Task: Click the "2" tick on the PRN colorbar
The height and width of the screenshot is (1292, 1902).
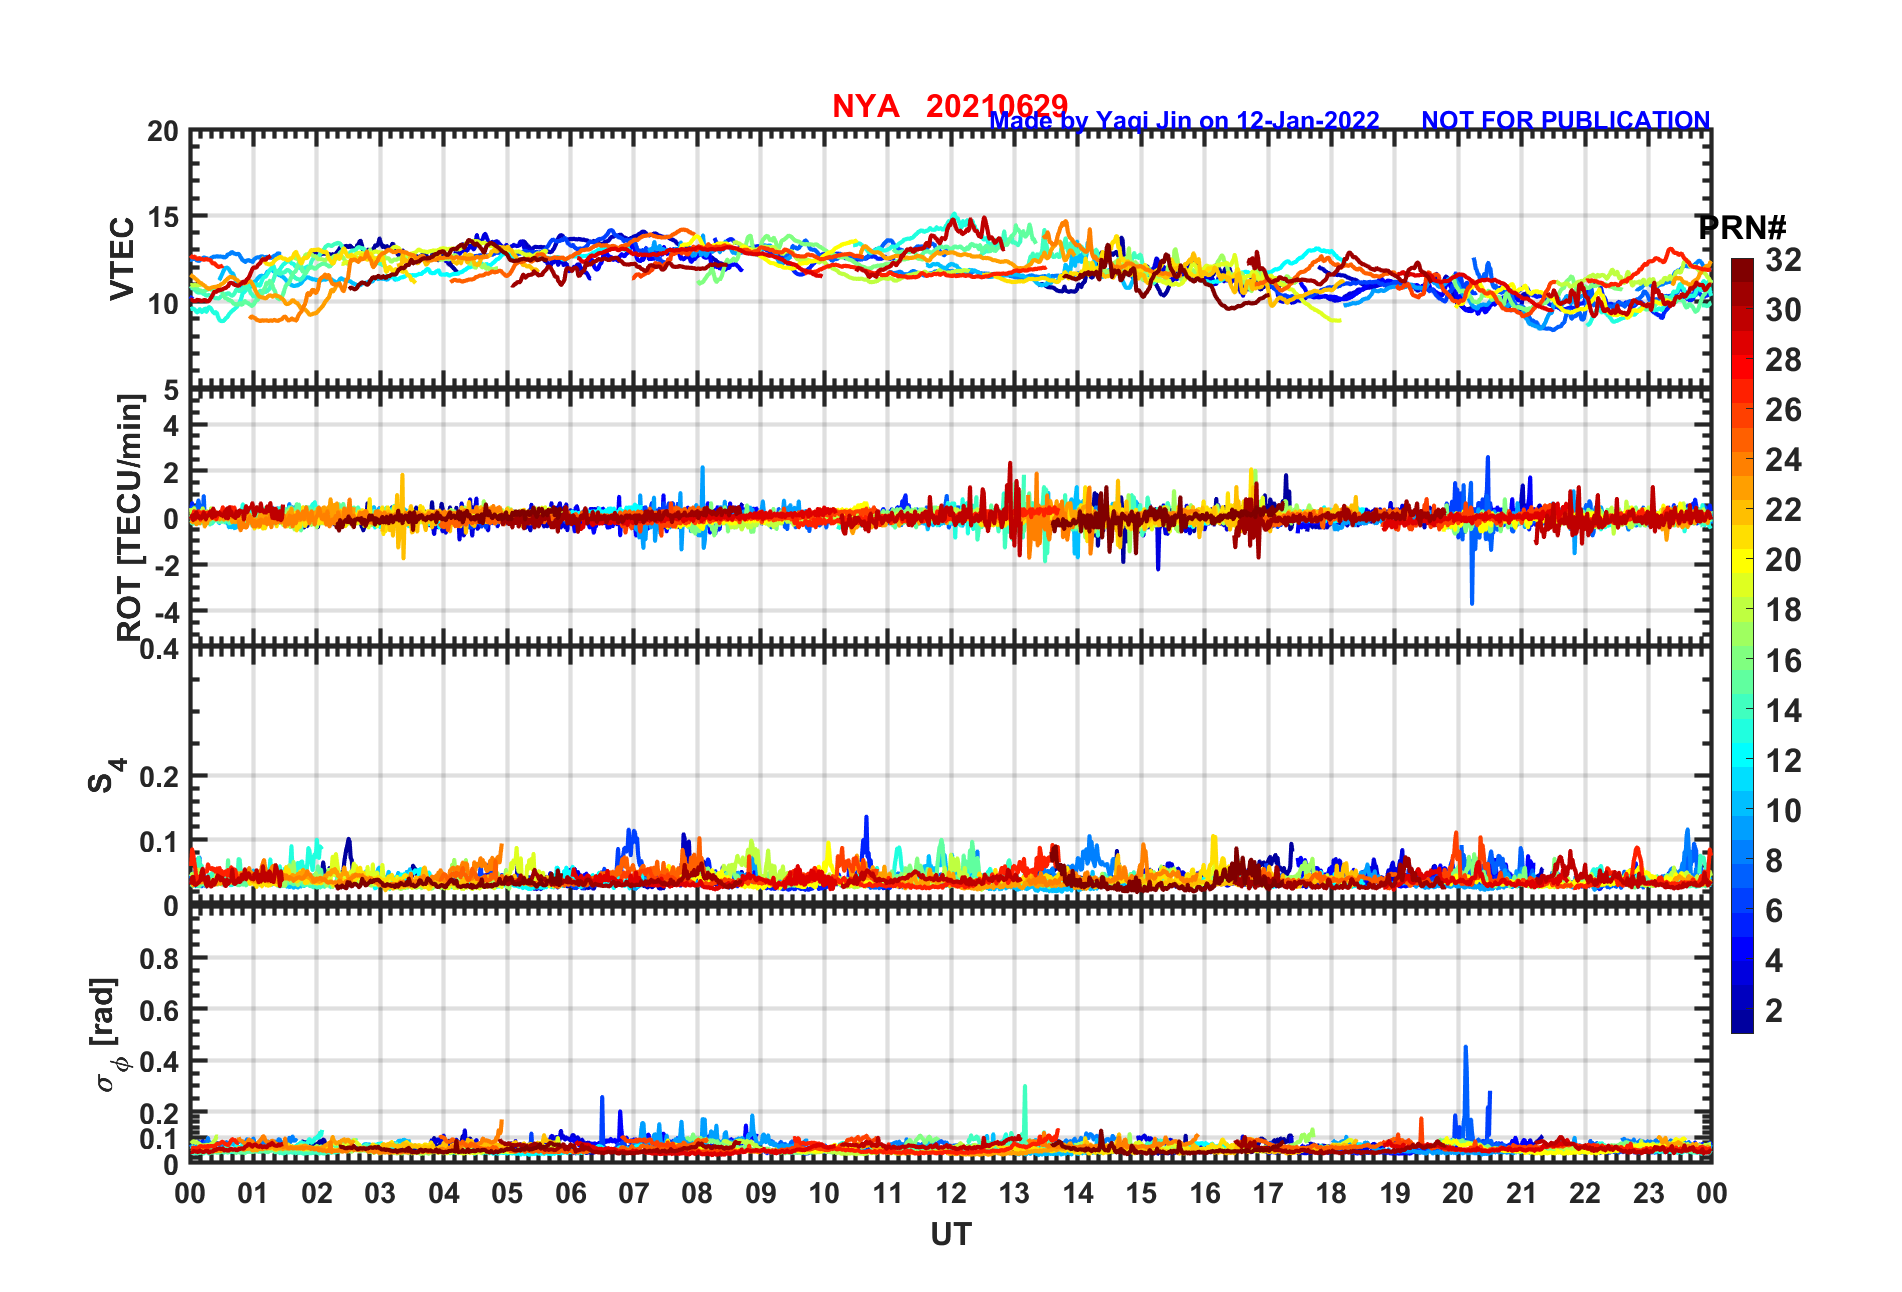Action: tap(1774, 1011)
